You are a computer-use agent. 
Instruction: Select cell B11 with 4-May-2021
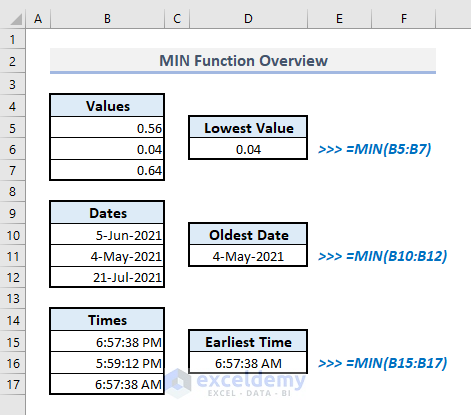(x=107, y=256)
